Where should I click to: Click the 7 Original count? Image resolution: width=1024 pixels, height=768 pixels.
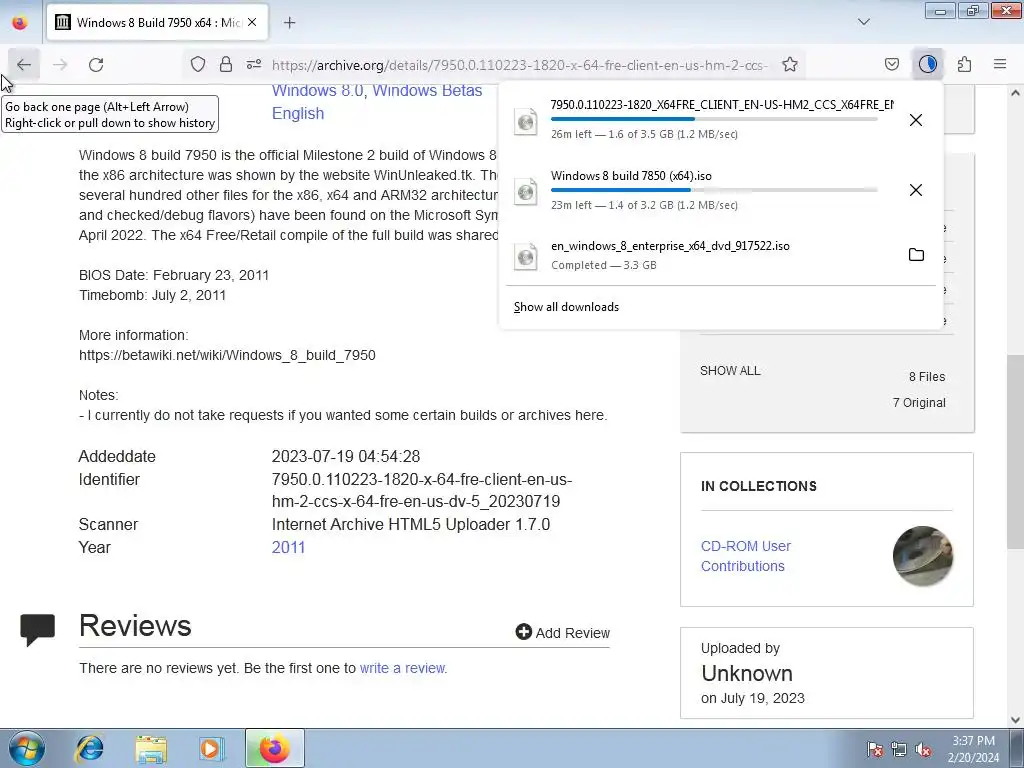coord(919,403)
